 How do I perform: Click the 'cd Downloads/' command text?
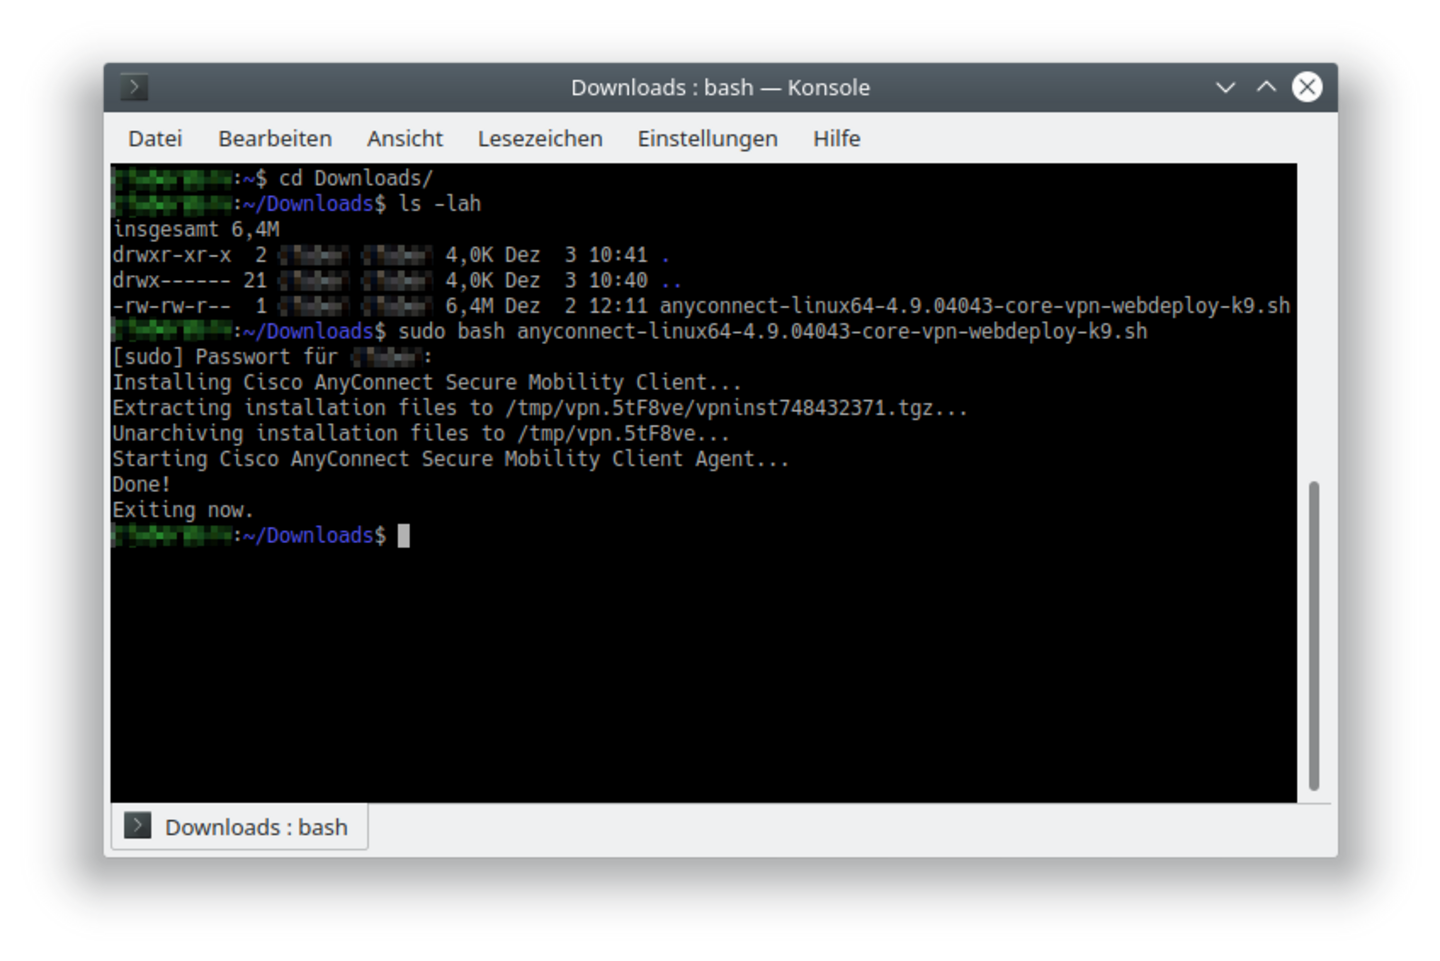coord(356,178)
